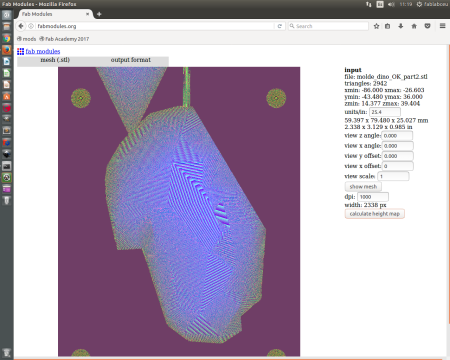Focus the view x offset field

click(398, 166)
